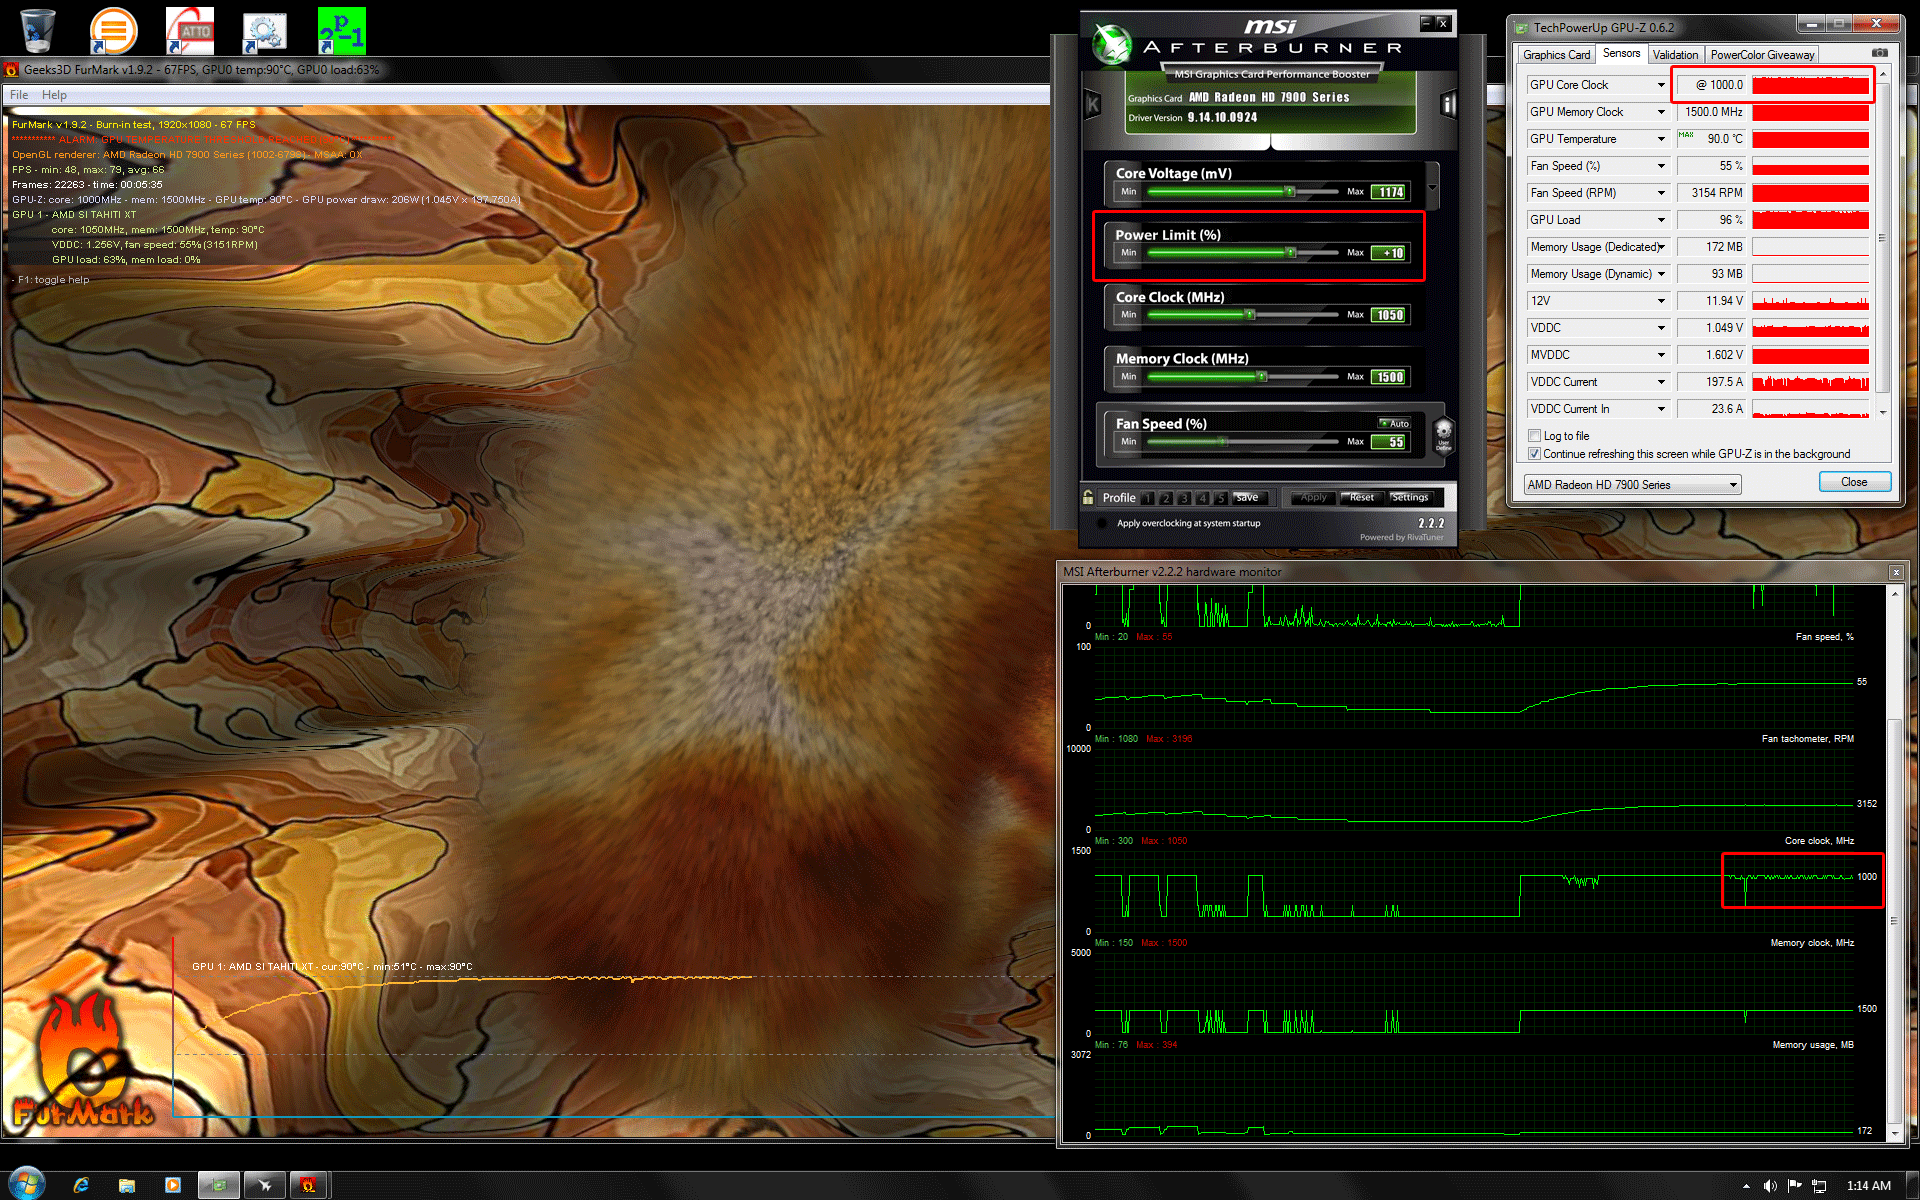The image size is (1920, 1200).
Task: Click Internet Explorer taskbar icon
Action: 81,1185
